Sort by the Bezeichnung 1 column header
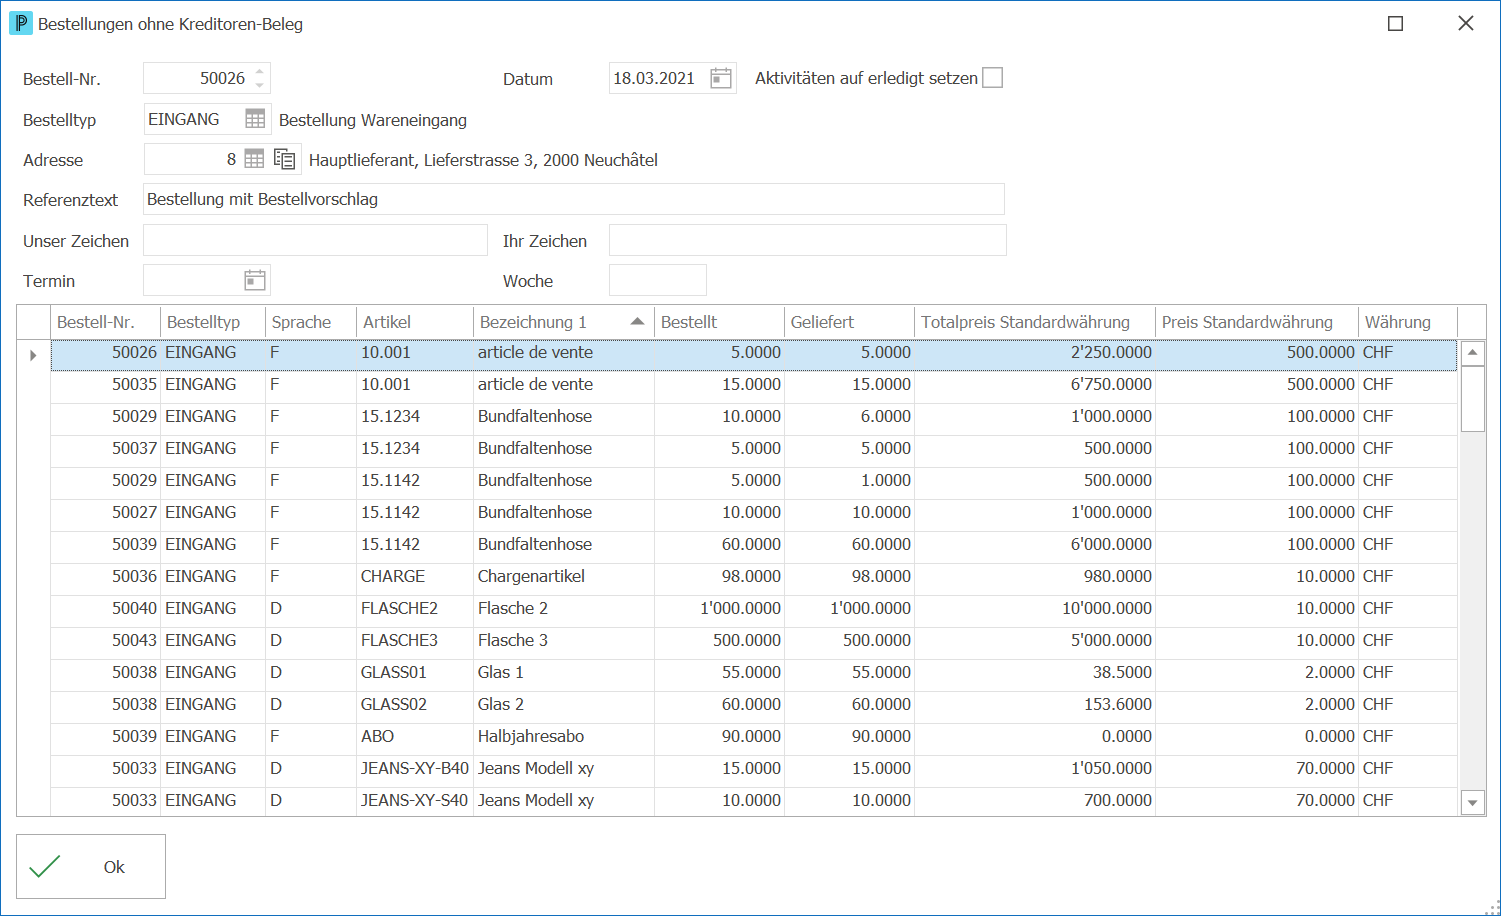The width and height of the screenshot is (1501, 916). 563,322
